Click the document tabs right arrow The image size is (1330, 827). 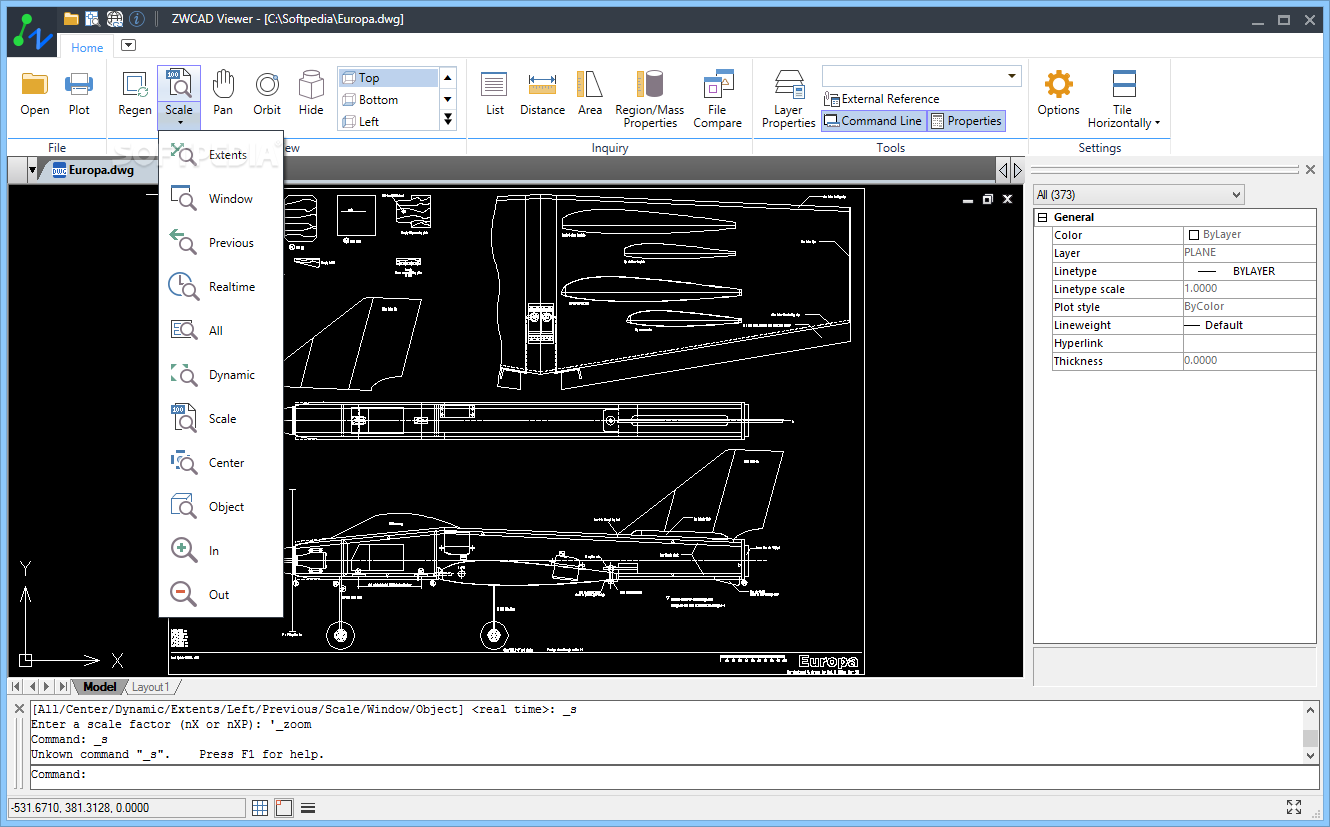coord(1017,170)
